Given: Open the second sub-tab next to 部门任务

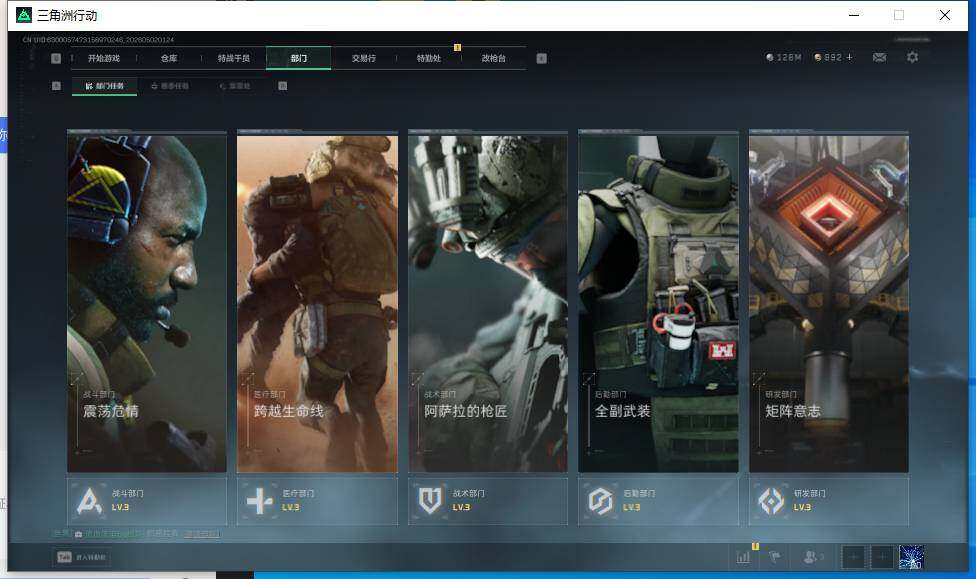Looking at the screenshot, I should click(170, 86).
